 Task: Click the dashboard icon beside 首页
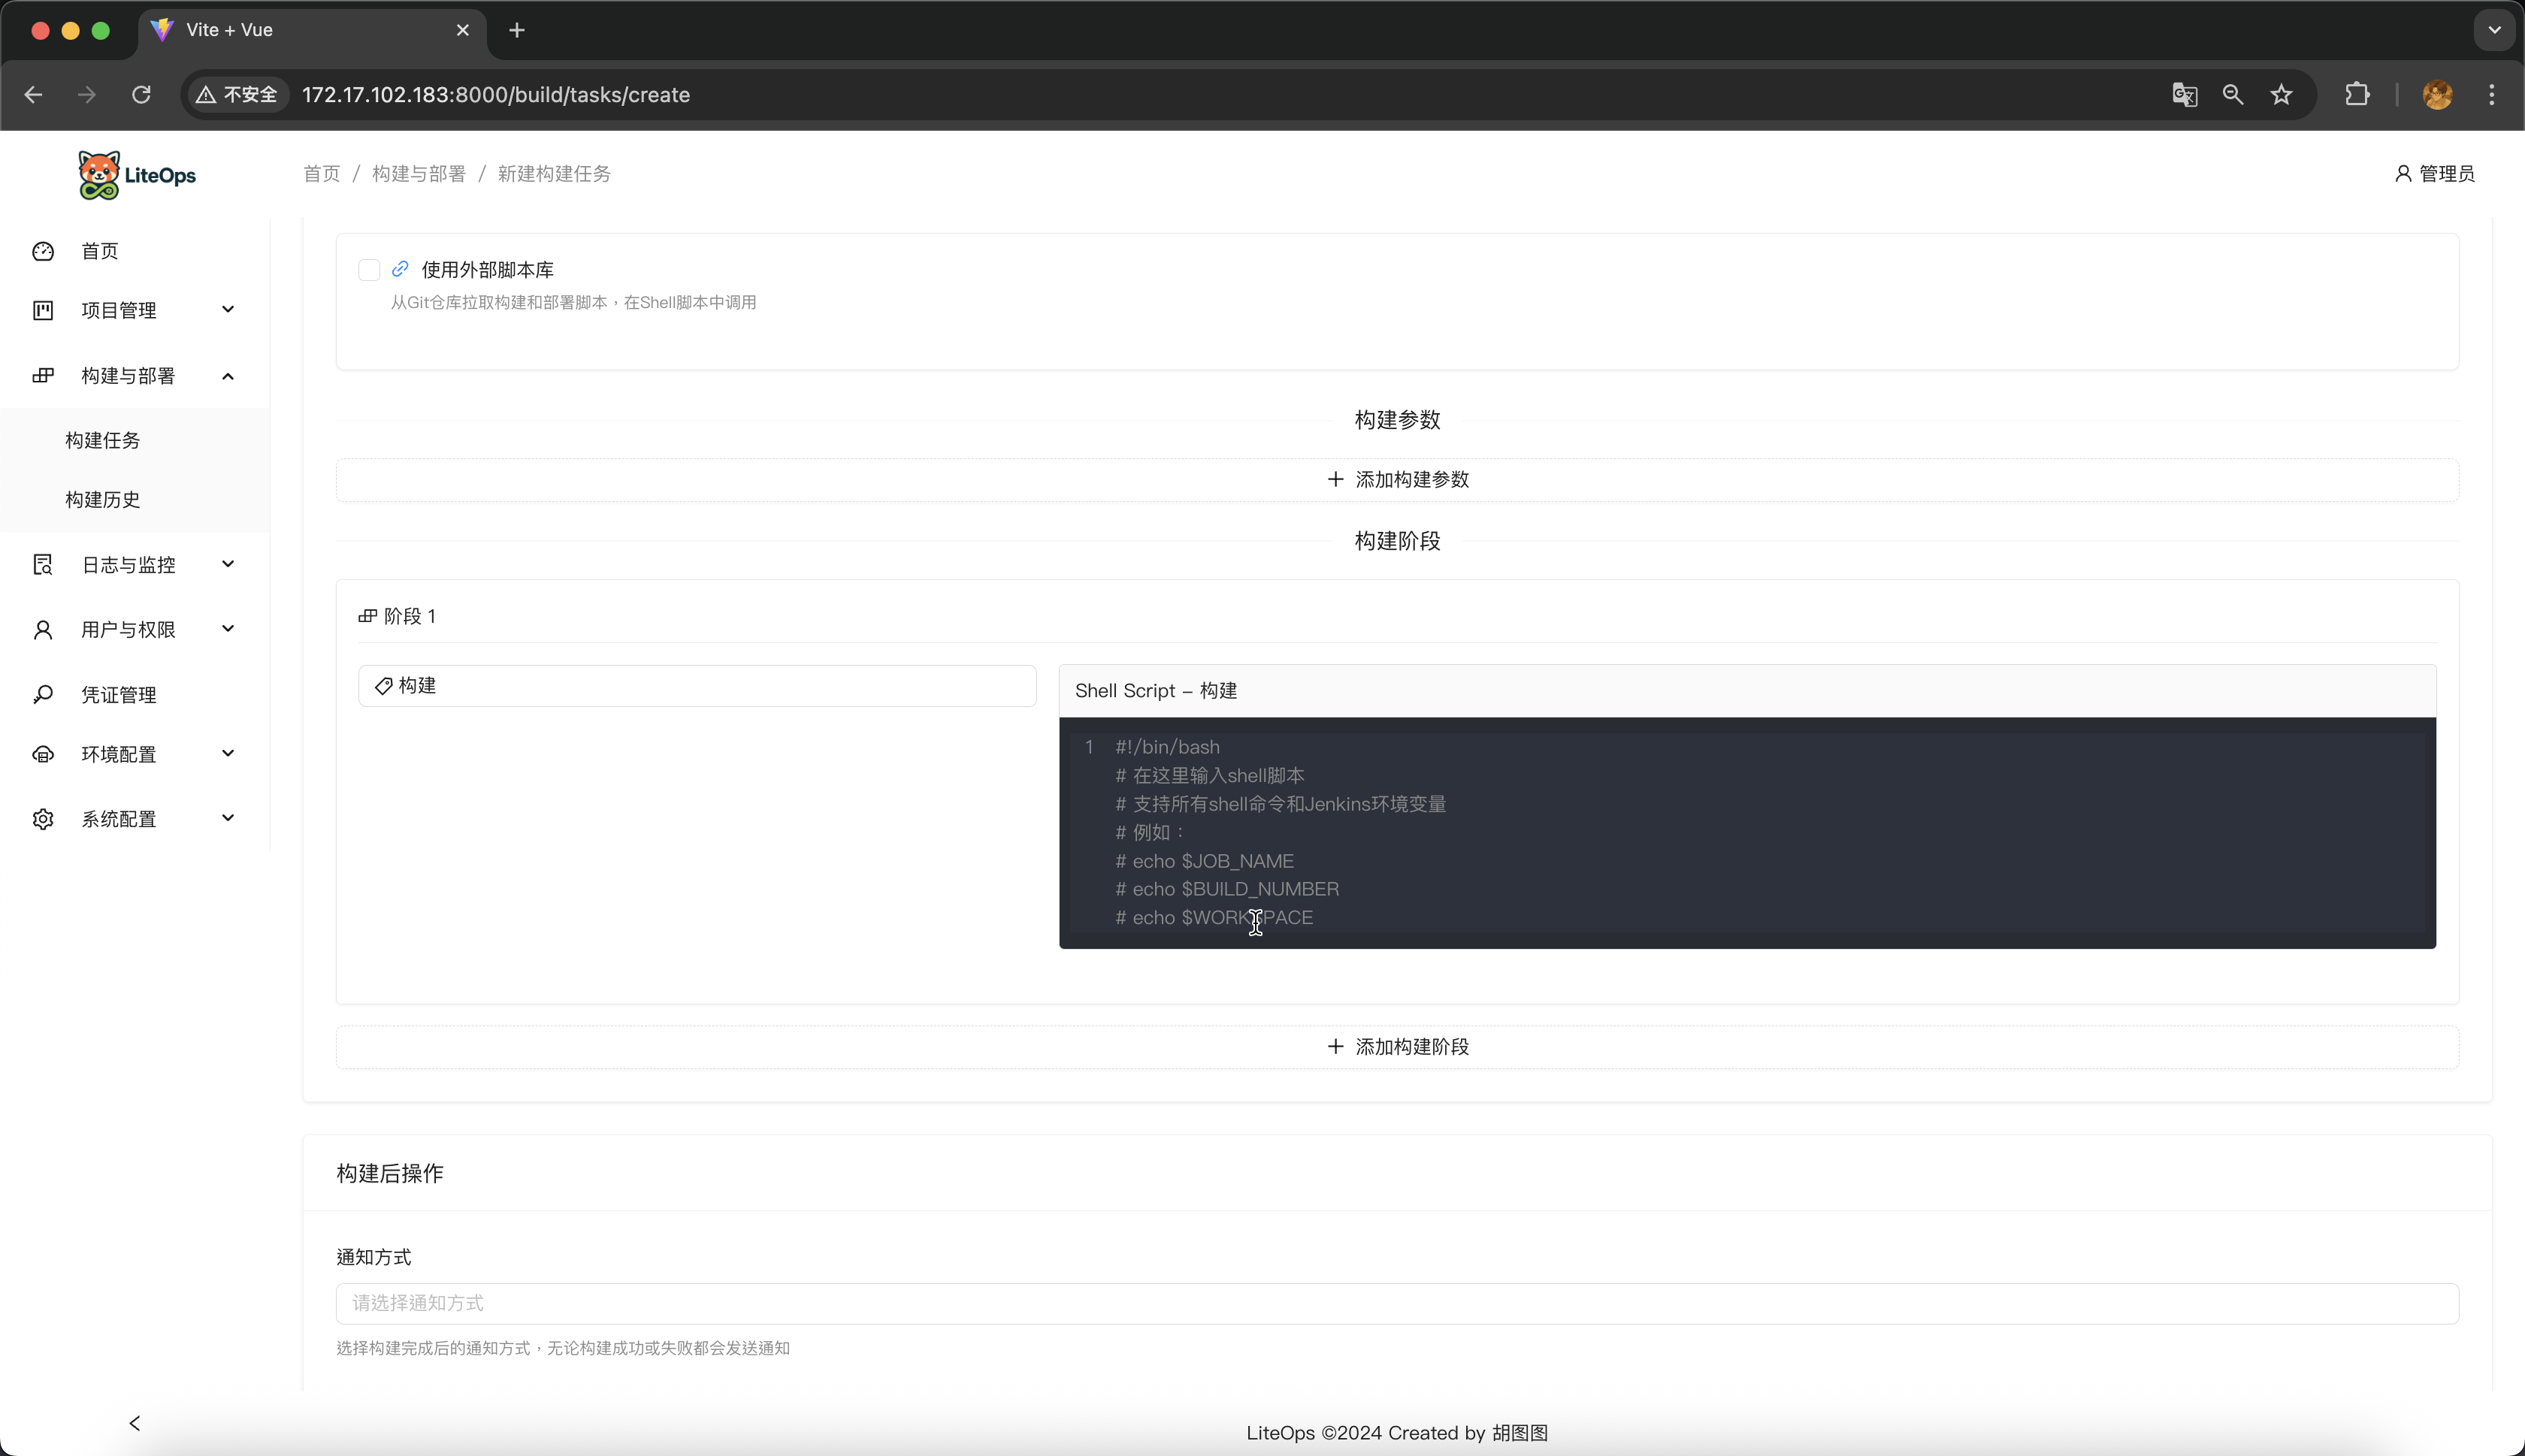pos(43,251)
